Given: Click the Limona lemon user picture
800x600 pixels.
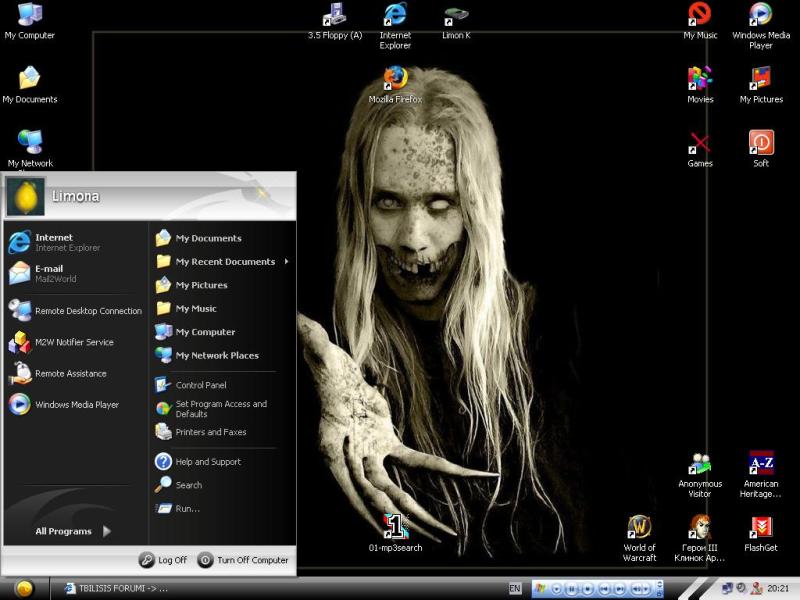Looking at the screenshot, I should pyautogui.click(x=26, y=196).
